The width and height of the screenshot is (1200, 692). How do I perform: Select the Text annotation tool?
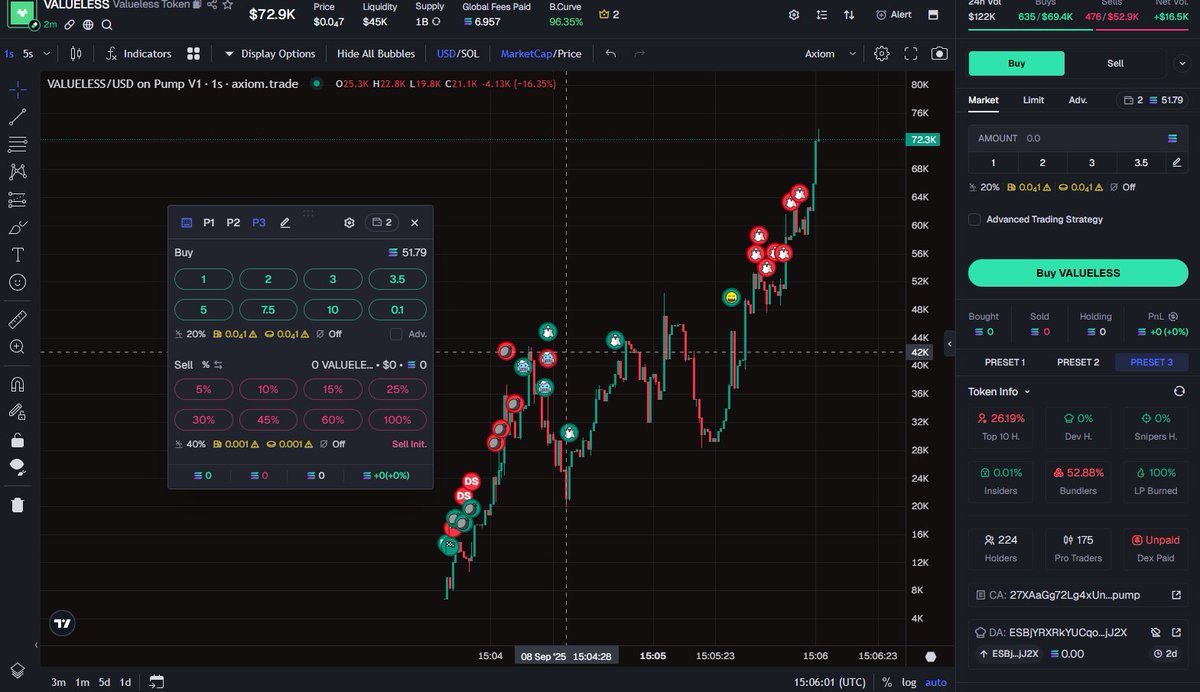tap(17, 255)
